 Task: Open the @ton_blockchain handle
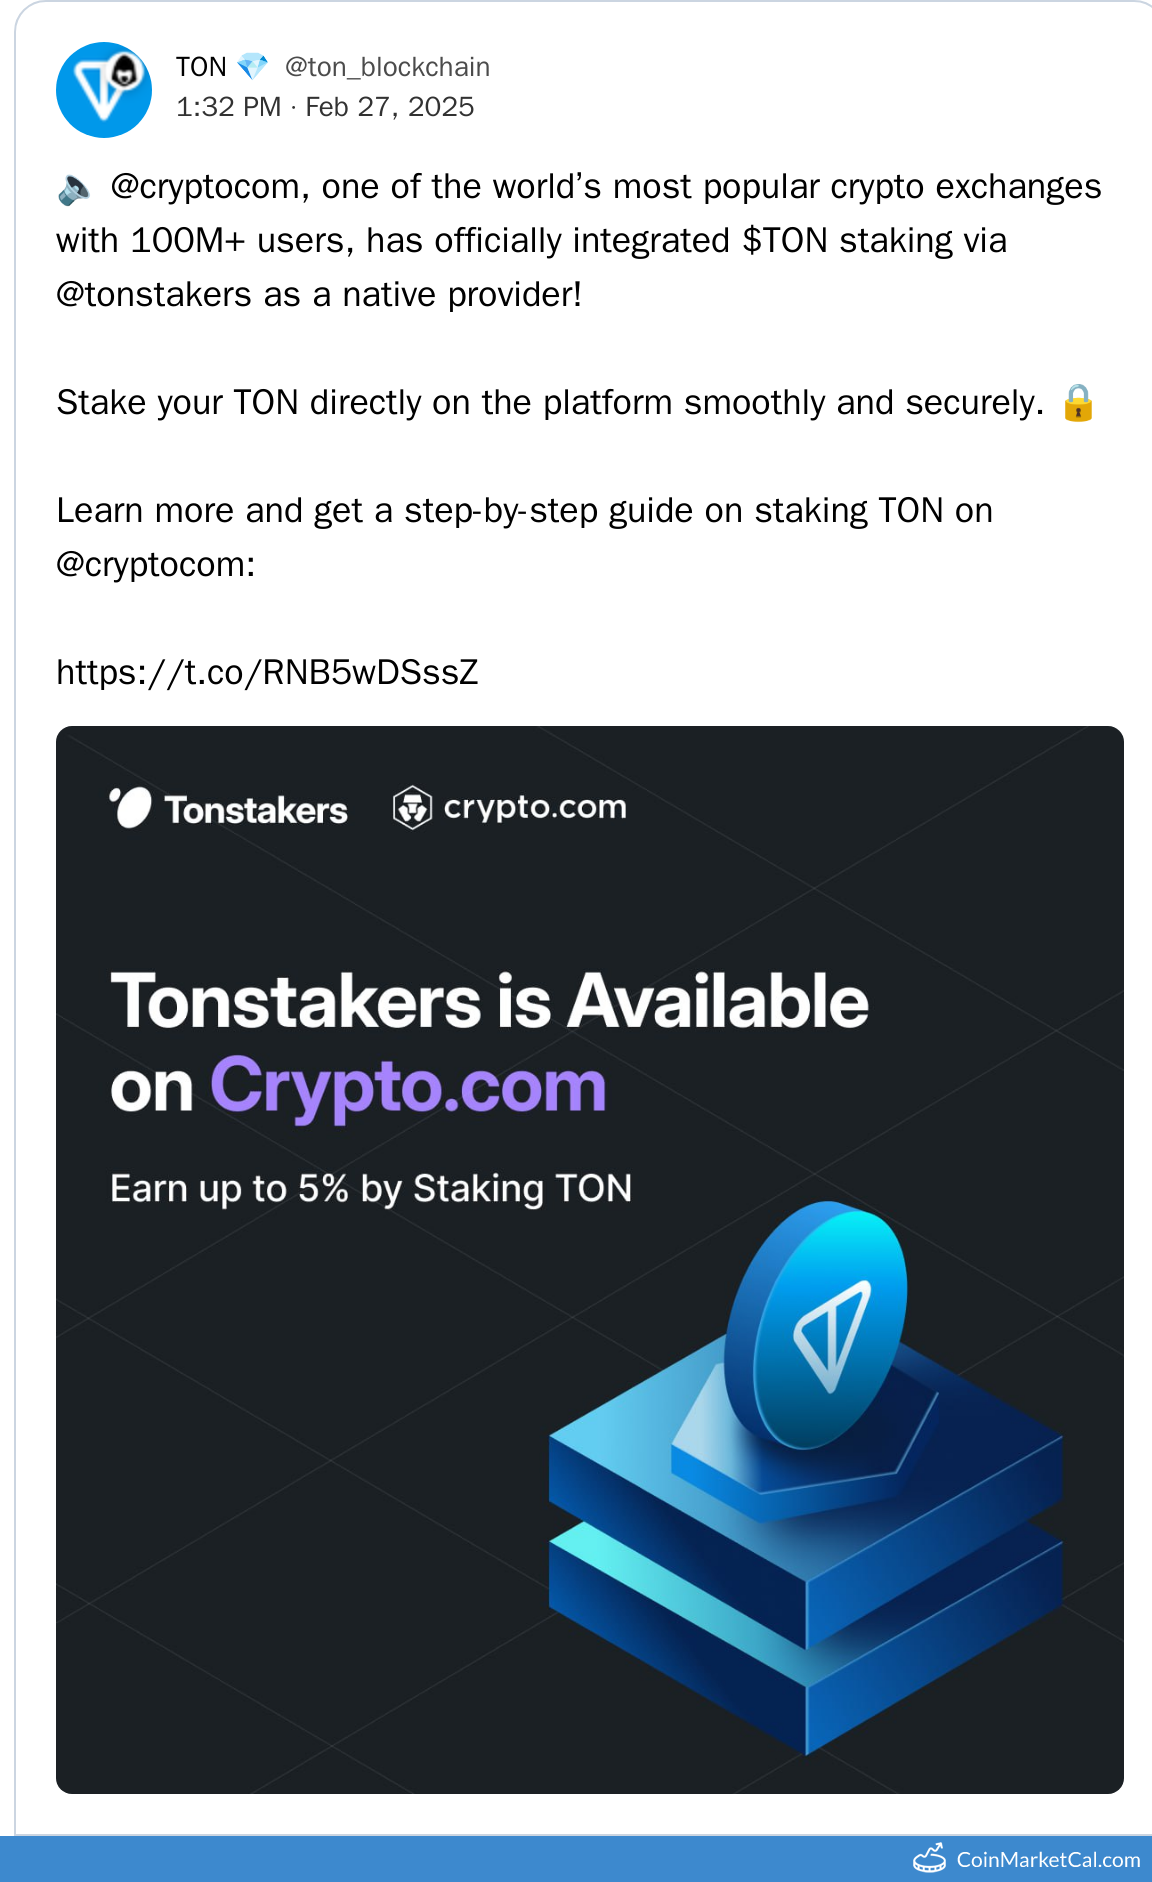[x=387, y=67]
